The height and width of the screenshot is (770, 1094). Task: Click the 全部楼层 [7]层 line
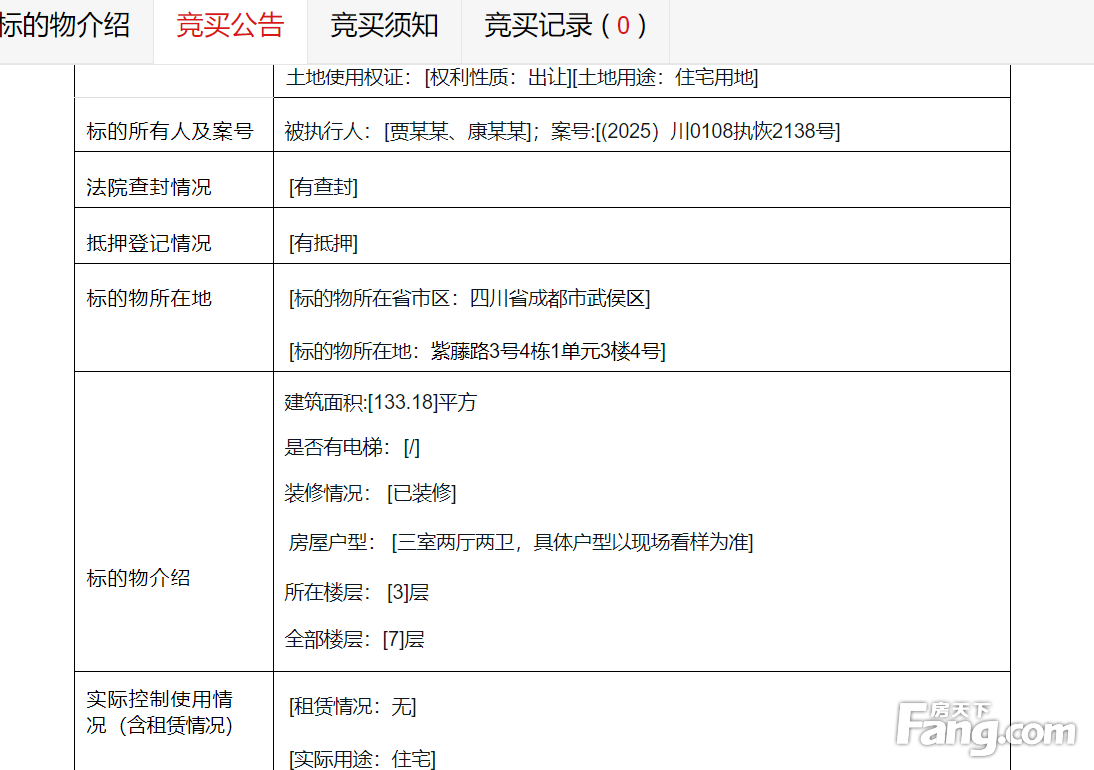point(355,639)
